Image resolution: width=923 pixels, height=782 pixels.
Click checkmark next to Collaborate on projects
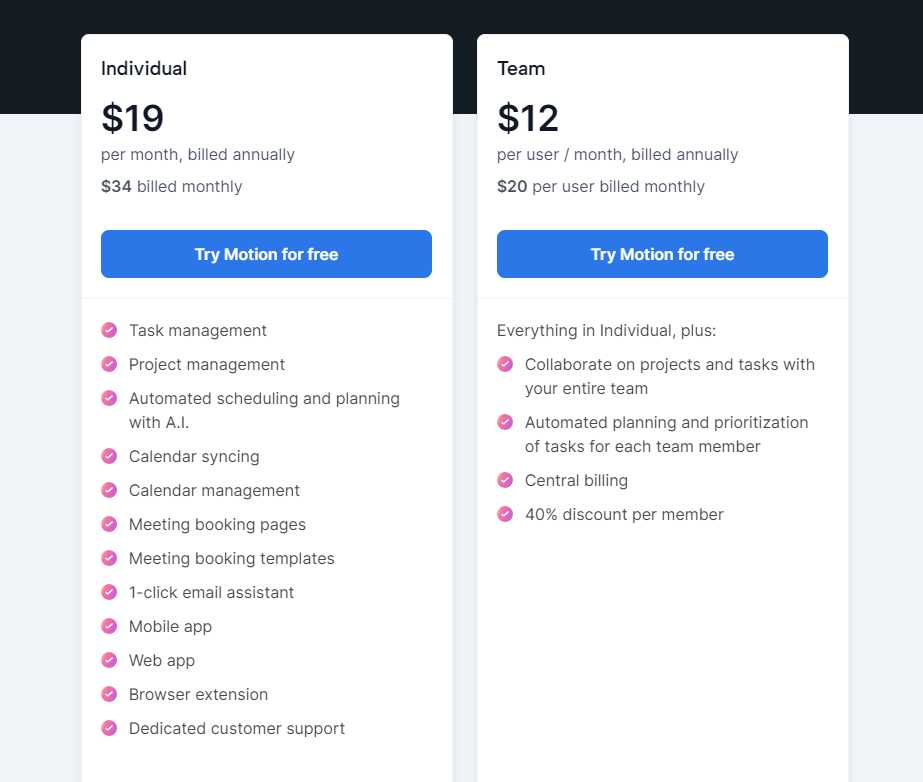tap(505, 364)
